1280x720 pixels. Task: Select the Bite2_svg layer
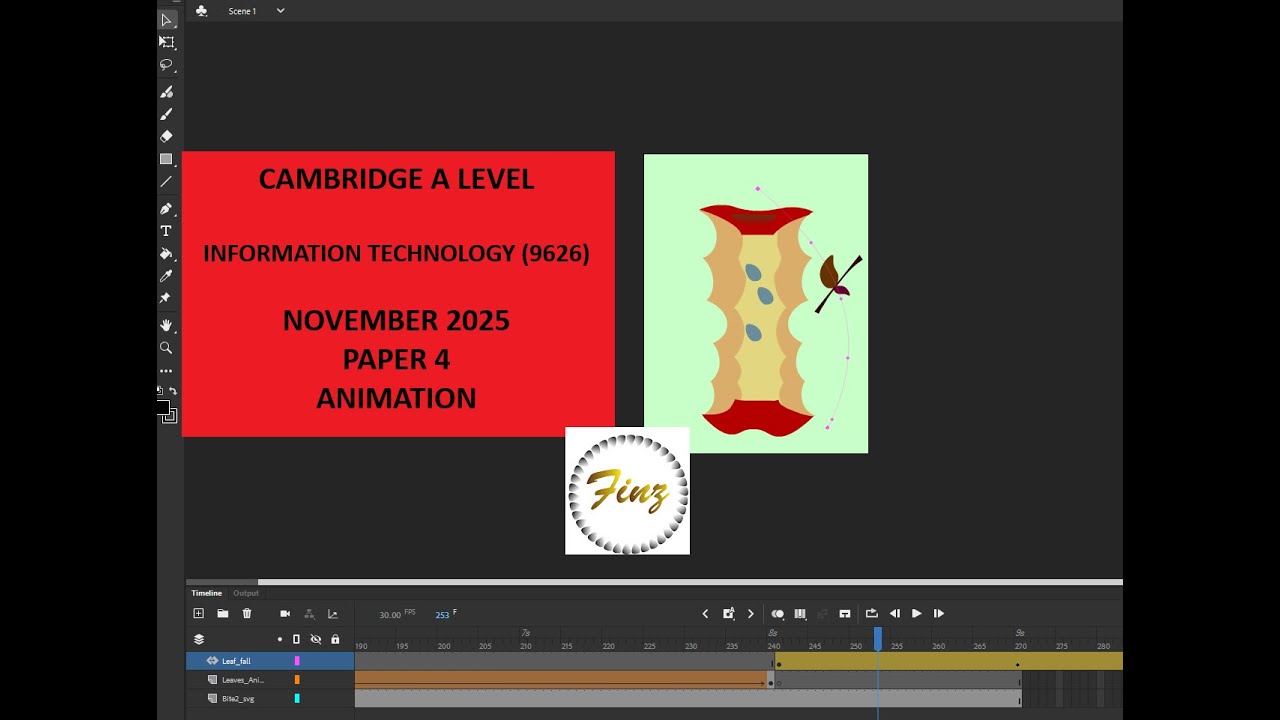pos(270,699)
